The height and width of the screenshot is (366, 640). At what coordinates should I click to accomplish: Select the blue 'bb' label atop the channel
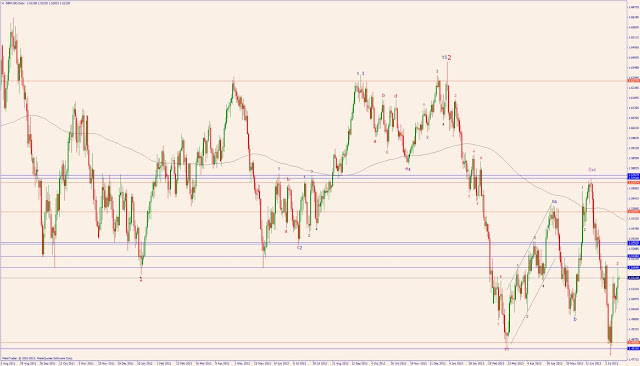point(554,202)
